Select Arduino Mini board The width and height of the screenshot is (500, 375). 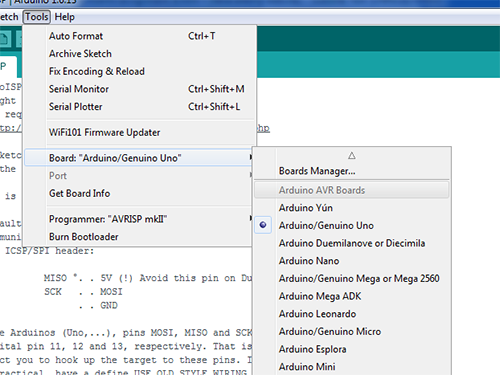(352, 367)
